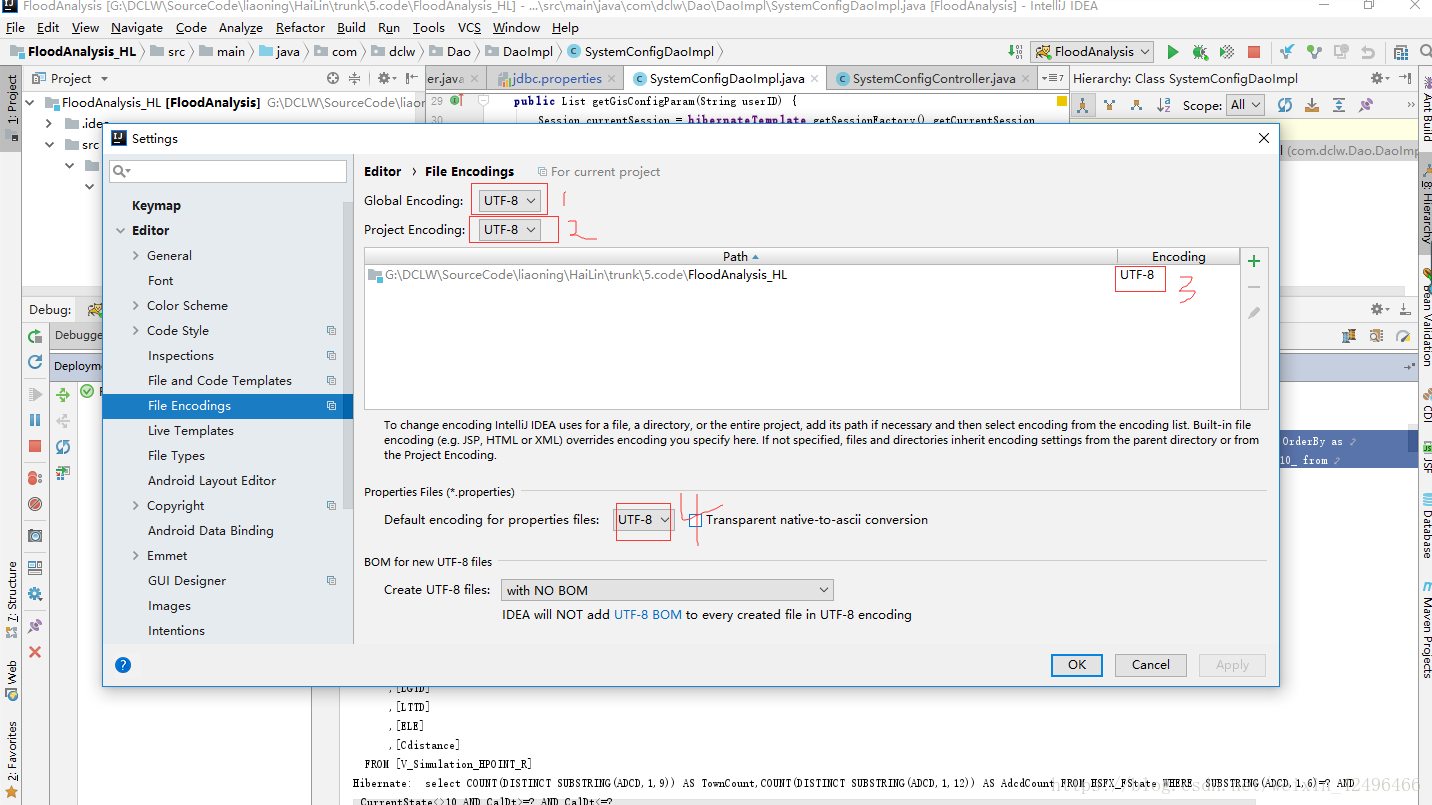
Task: Open the Database side tool window
Action: [x=1425, y=526]
